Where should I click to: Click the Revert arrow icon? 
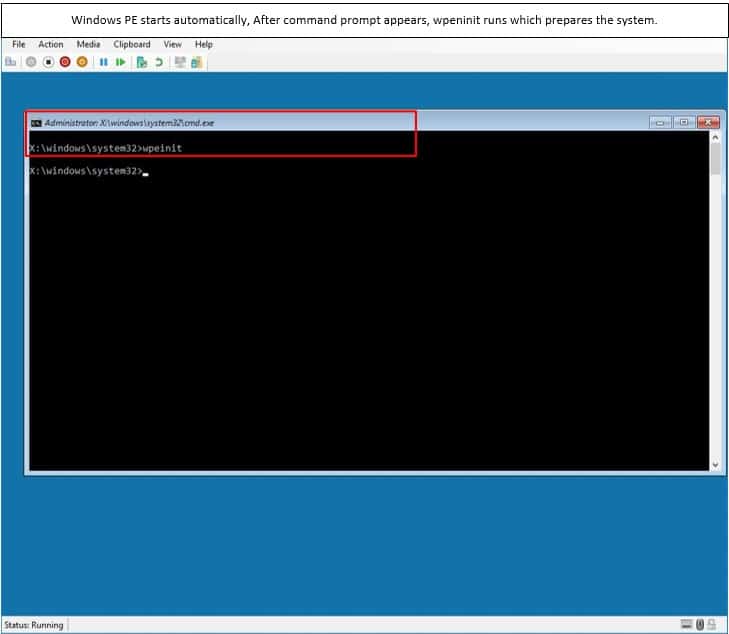coord(159,62)
